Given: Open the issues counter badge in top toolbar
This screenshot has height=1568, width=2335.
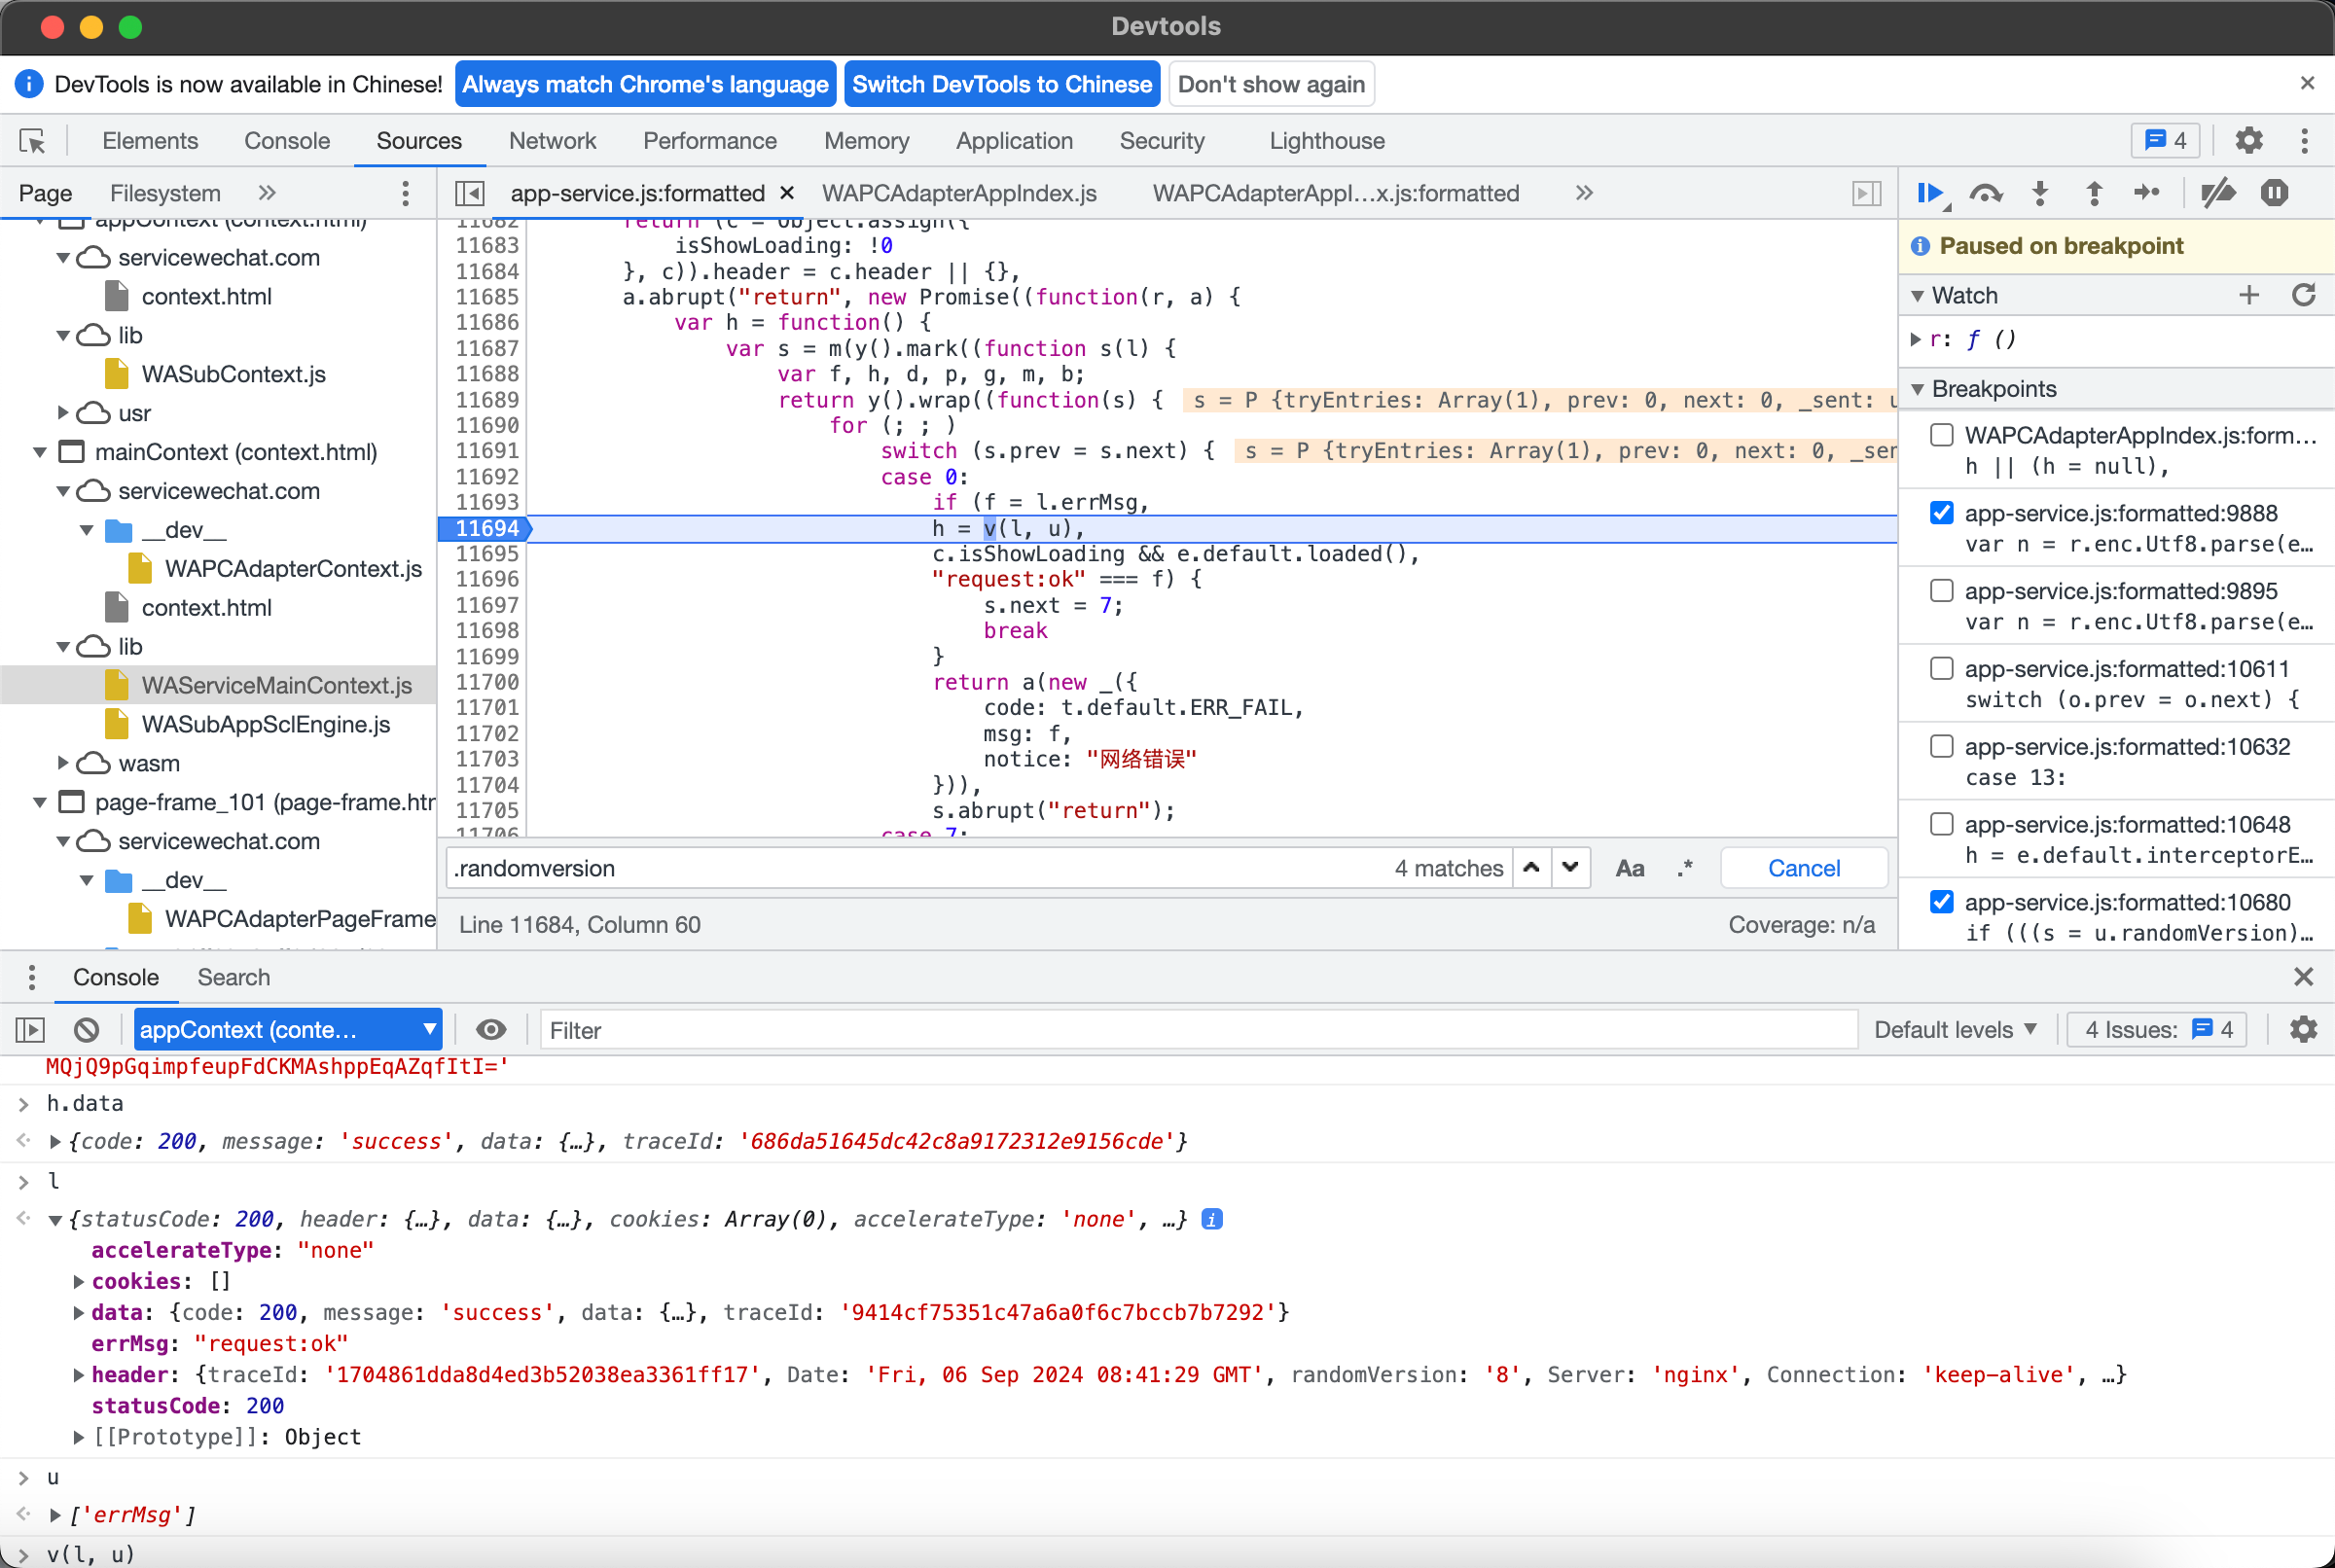Looking at the screenshot, I should [2166, 141].
